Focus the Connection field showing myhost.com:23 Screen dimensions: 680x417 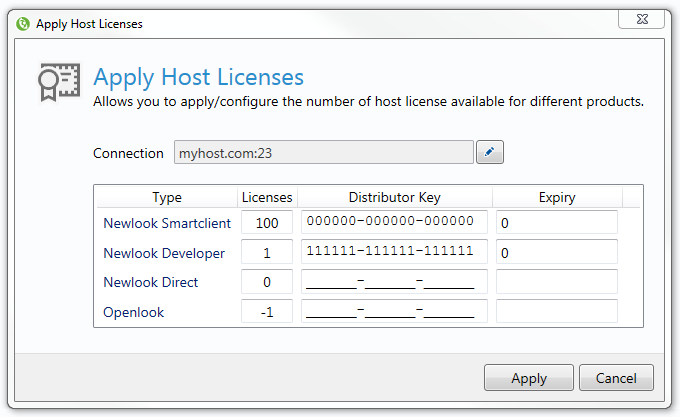[x=324, y=152]
